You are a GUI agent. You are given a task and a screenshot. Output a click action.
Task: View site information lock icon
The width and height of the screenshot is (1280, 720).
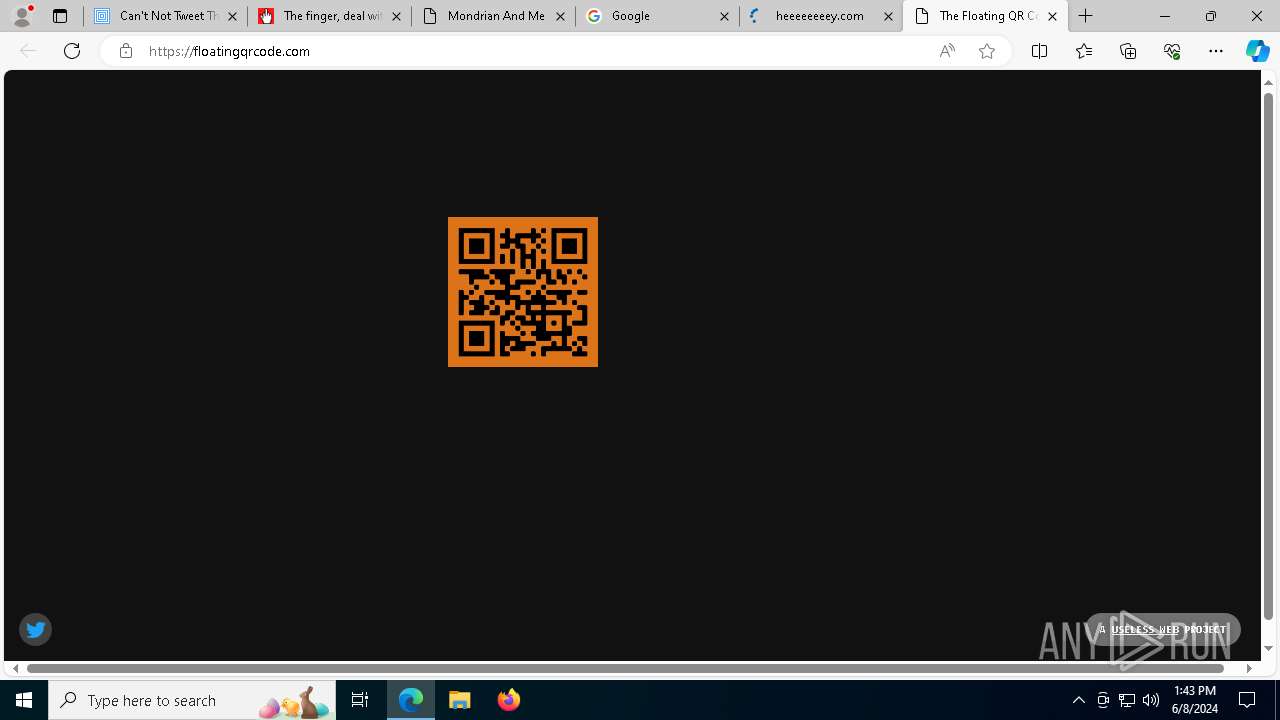pos(125,51)
